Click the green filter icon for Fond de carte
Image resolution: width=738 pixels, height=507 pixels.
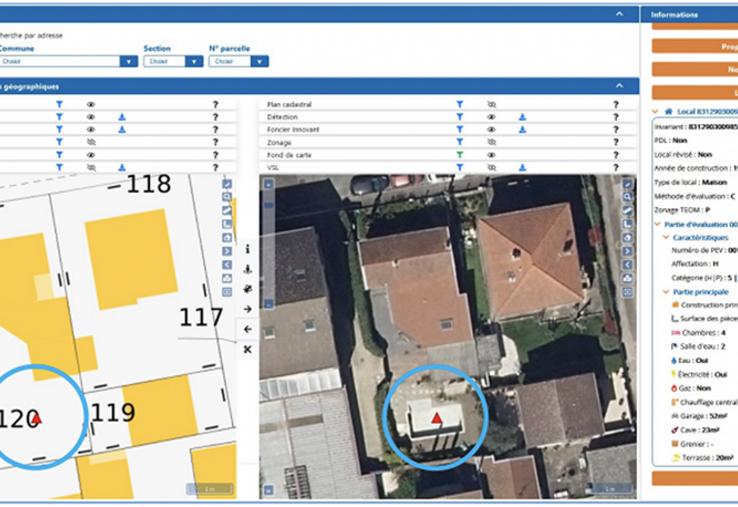459,155
